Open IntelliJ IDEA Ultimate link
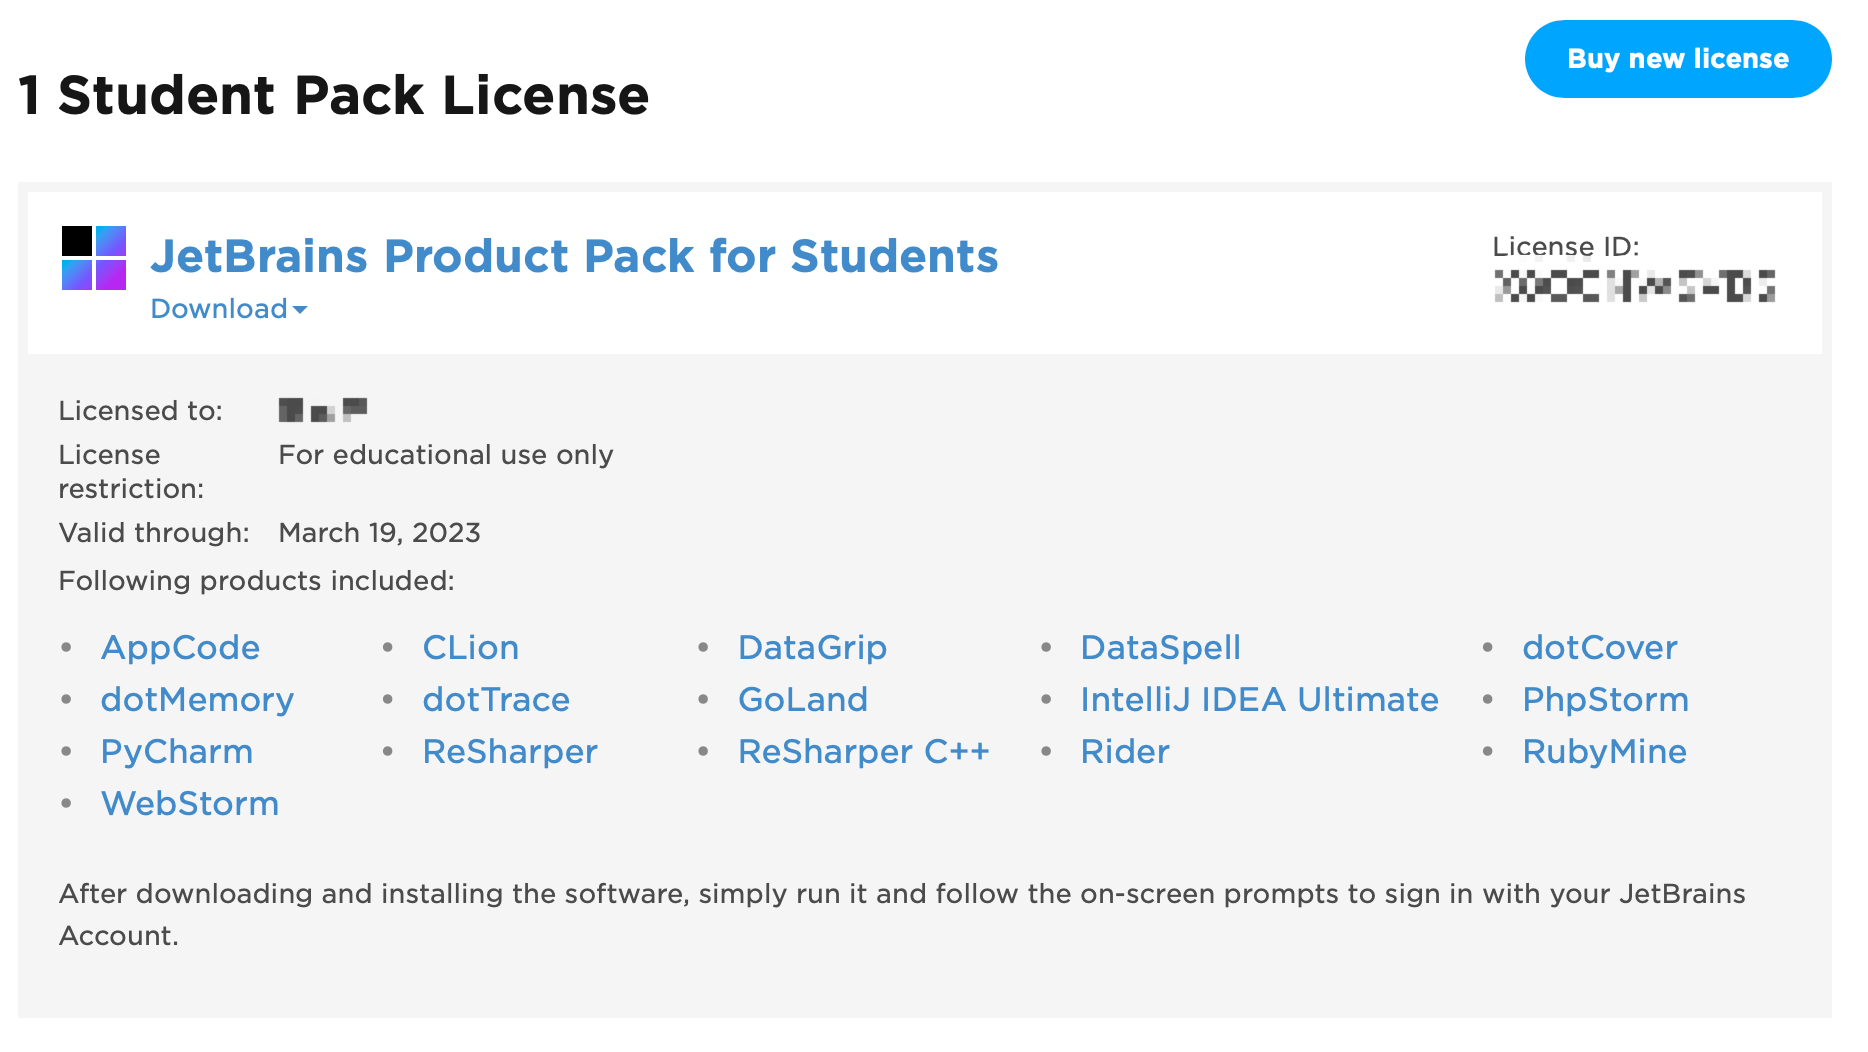 [1259, 700]
